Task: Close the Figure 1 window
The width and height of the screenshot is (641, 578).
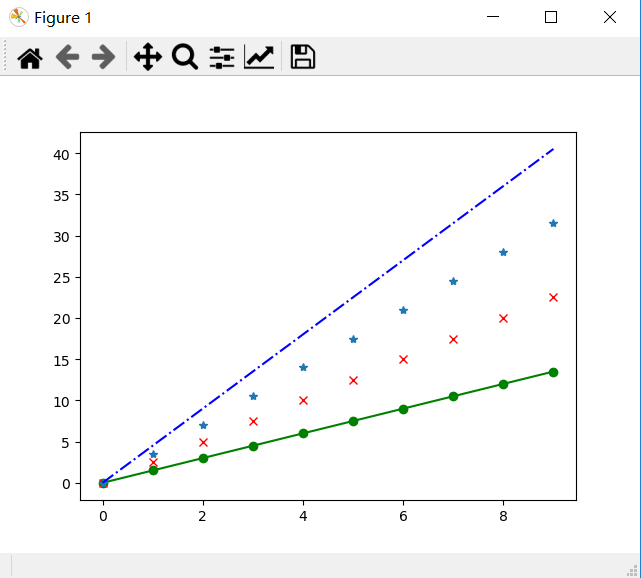Action: [610, 17]
